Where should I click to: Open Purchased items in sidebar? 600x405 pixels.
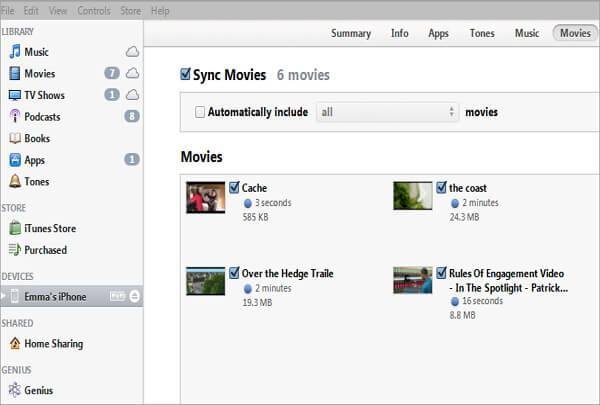(46, 250)
